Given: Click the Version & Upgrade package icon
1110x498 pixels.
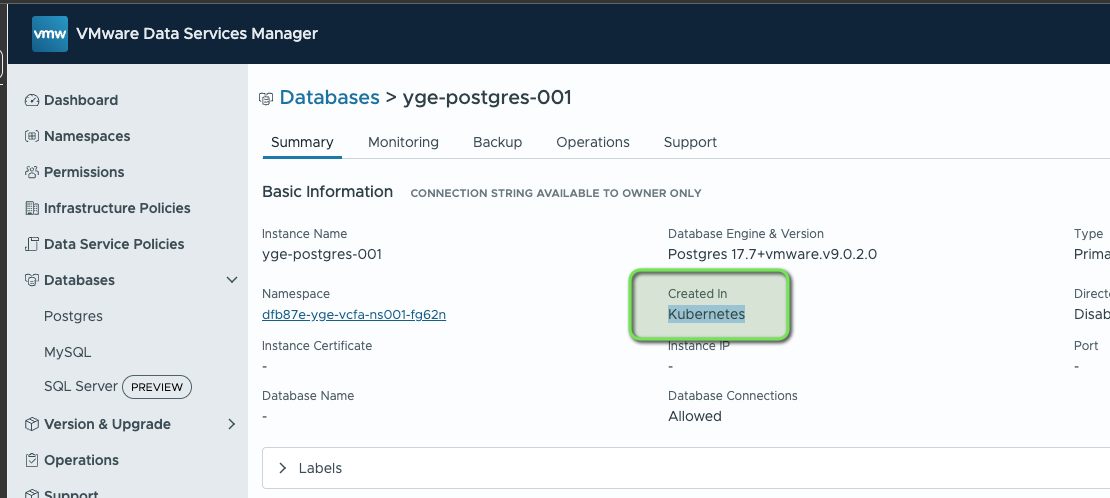Looking at the screenshot, I should tap(32, 424).
